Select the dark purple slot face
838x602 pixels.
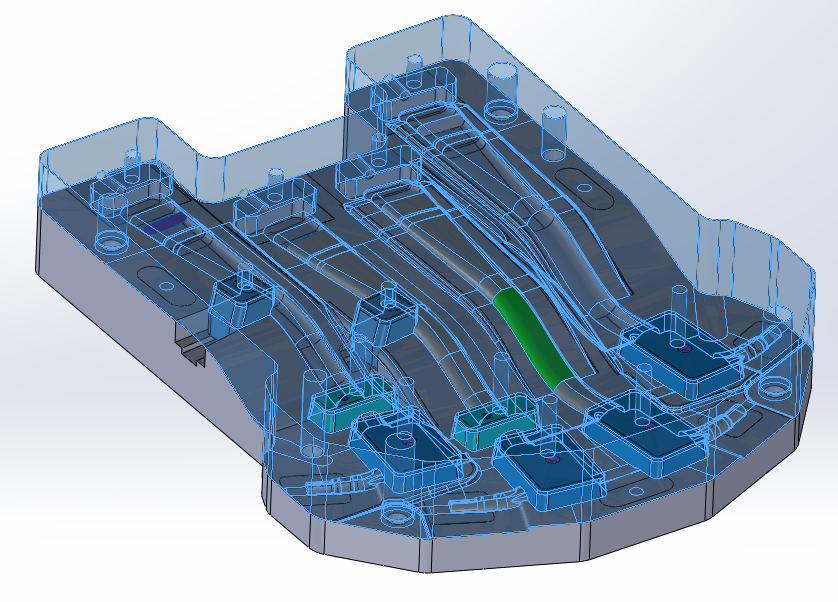[x=165, y=222]
